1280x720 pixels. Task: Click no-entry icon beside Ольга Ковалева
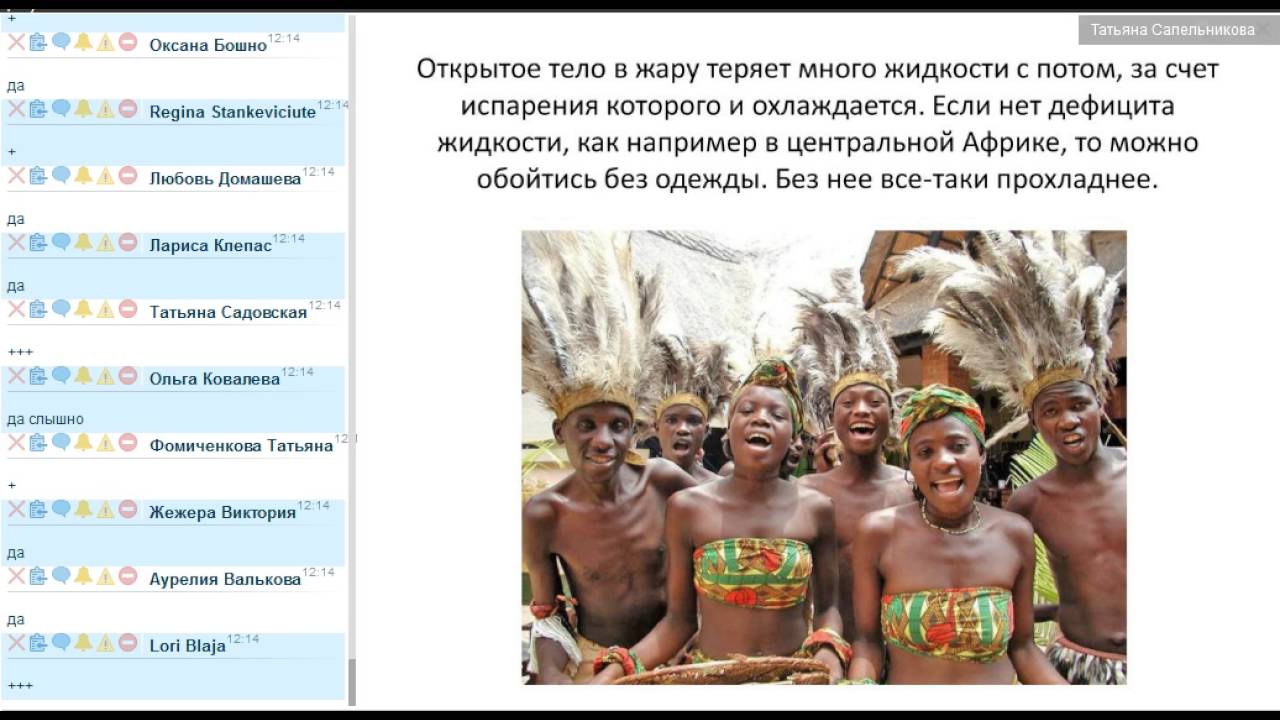pyautogui.click(x=128, y=376)
